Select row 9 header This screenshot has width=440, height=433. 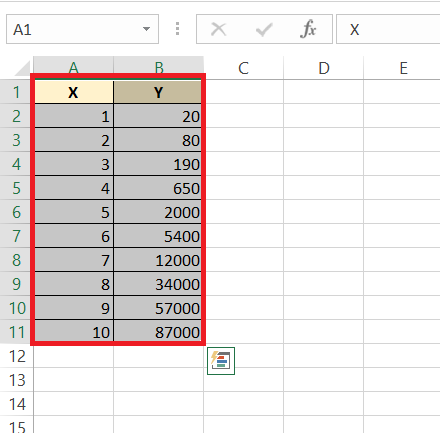(17, 284)
